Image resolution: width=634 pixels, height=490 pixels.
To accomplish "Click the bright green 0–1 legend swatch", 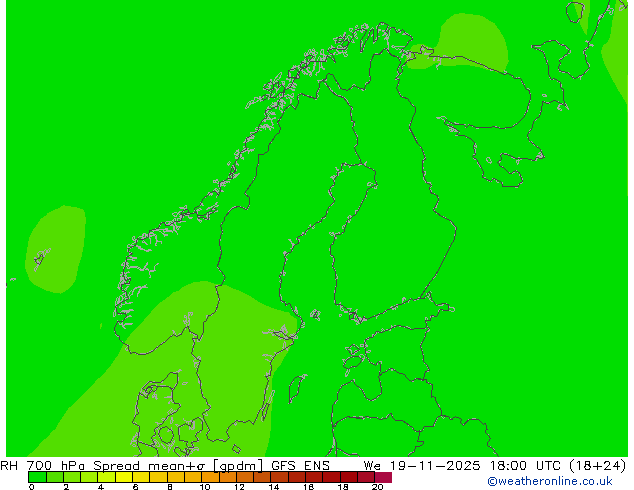I will pyautogui.click(x=37, y=477).
